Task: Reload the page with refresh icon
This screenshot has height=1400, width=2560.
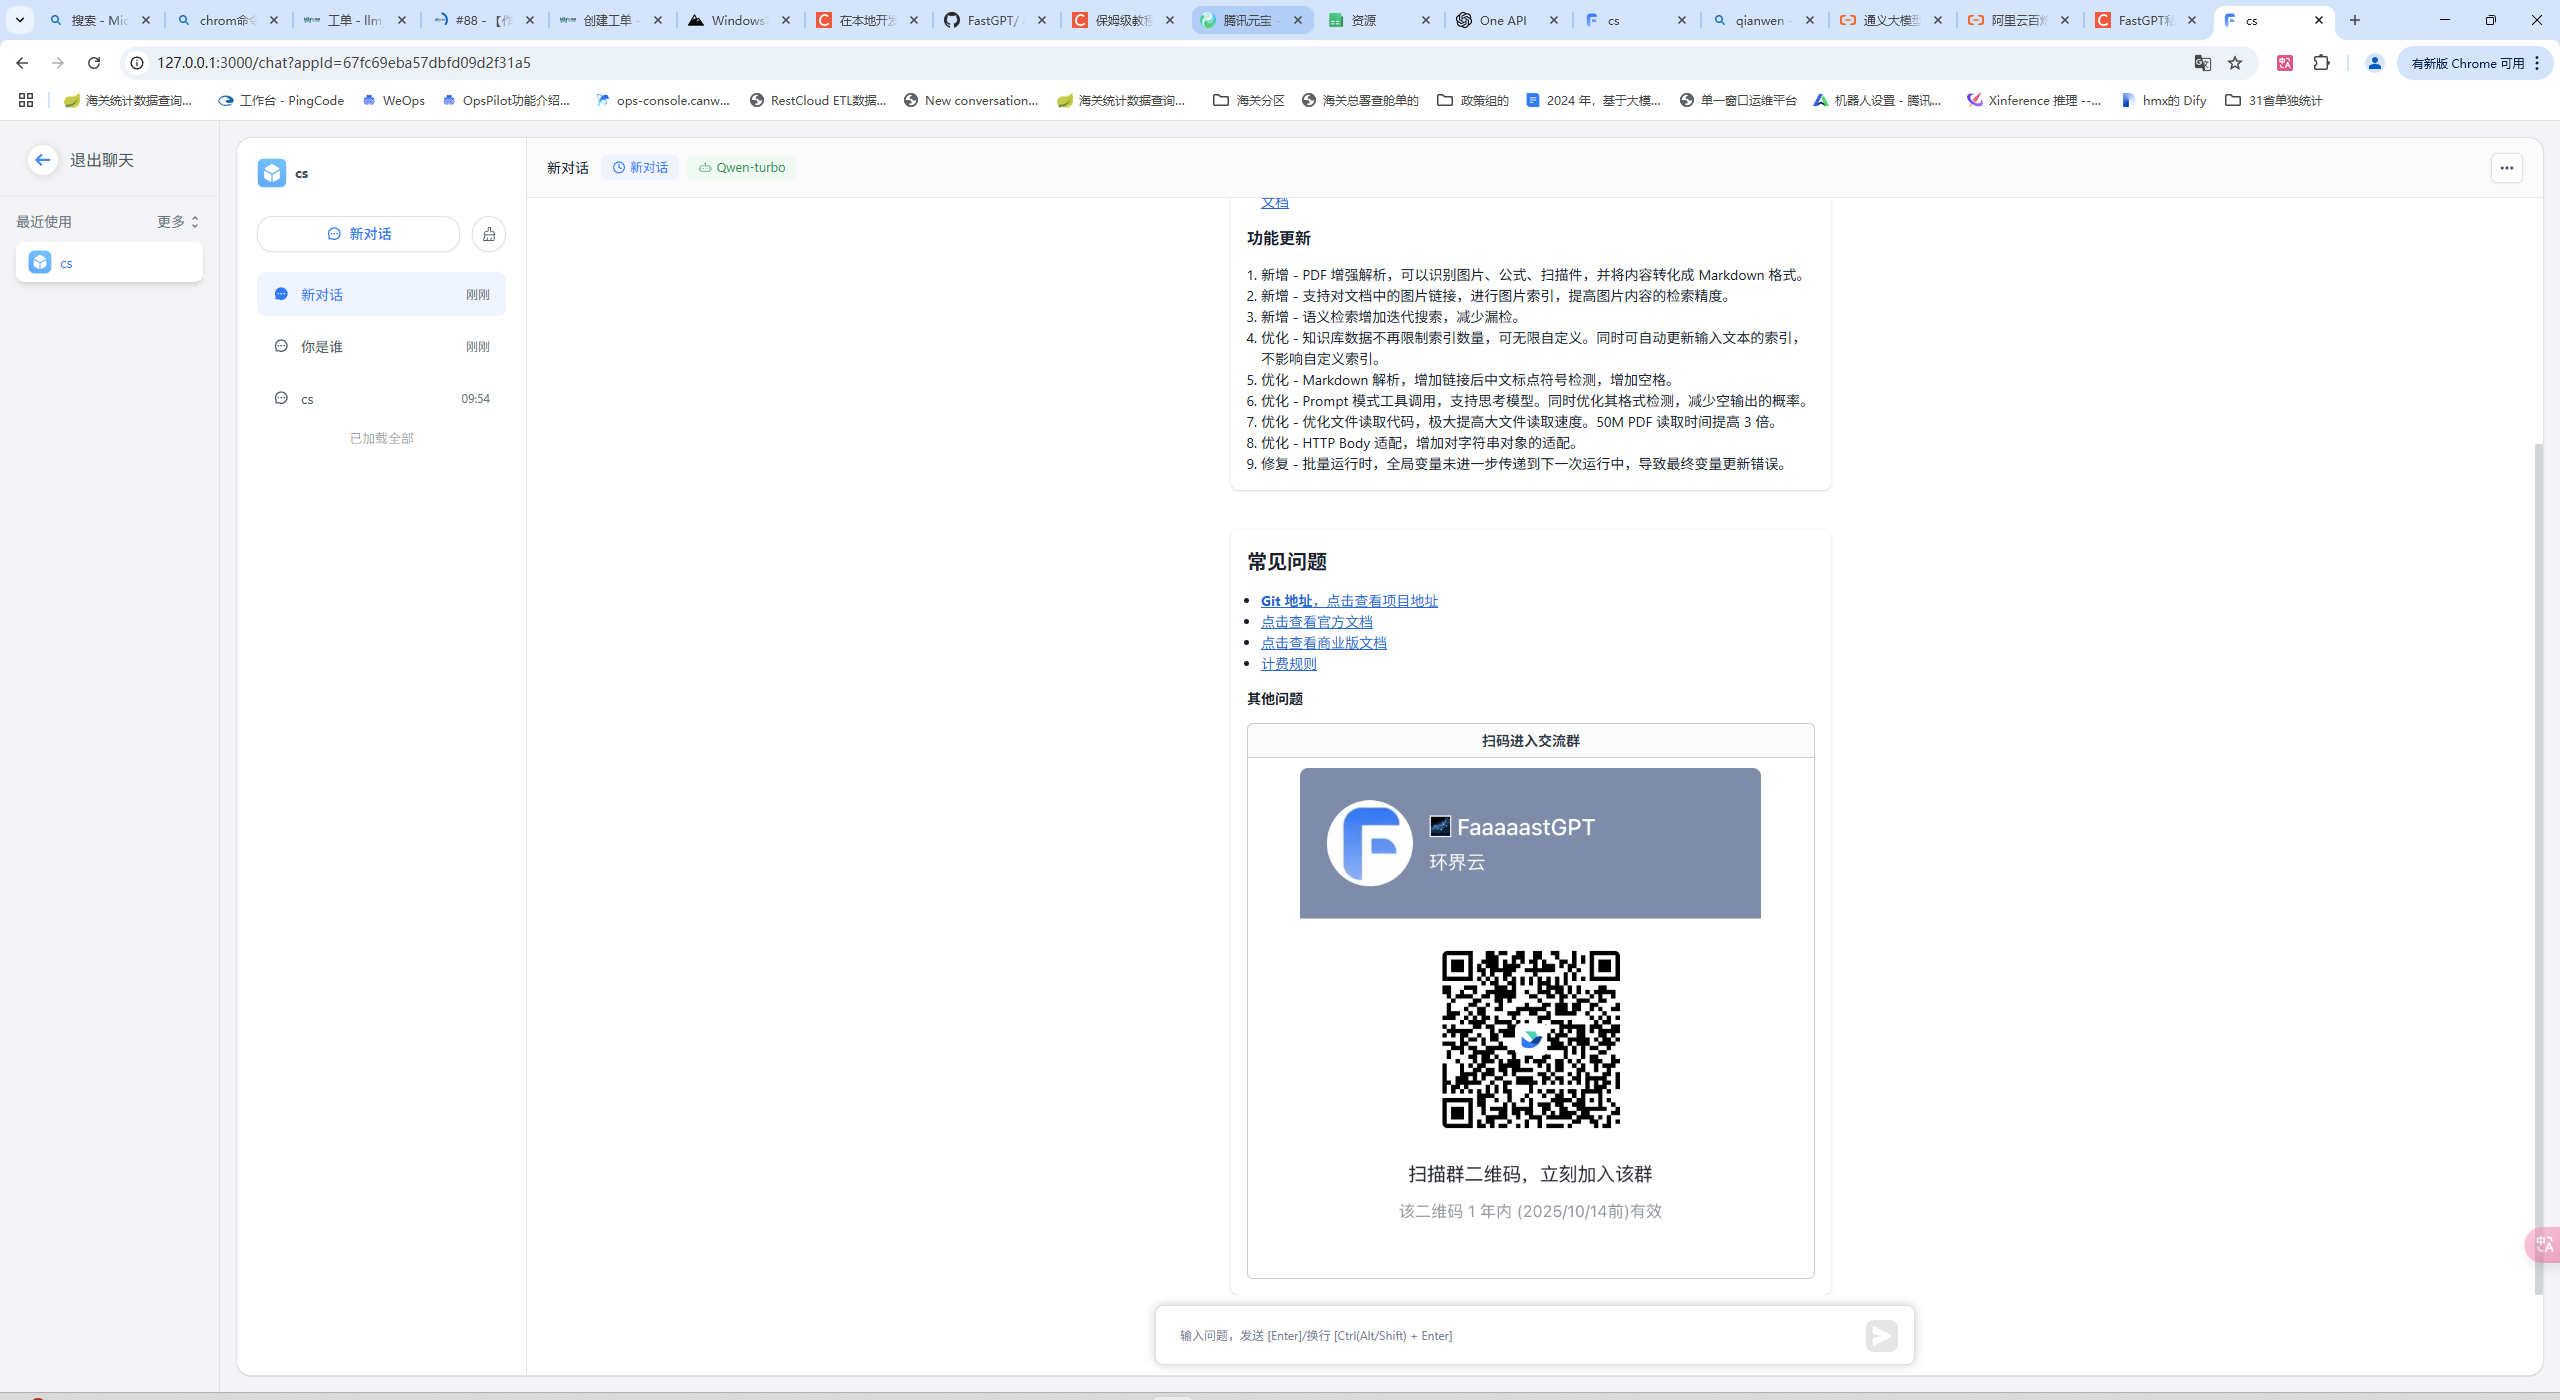Action: 94,63
